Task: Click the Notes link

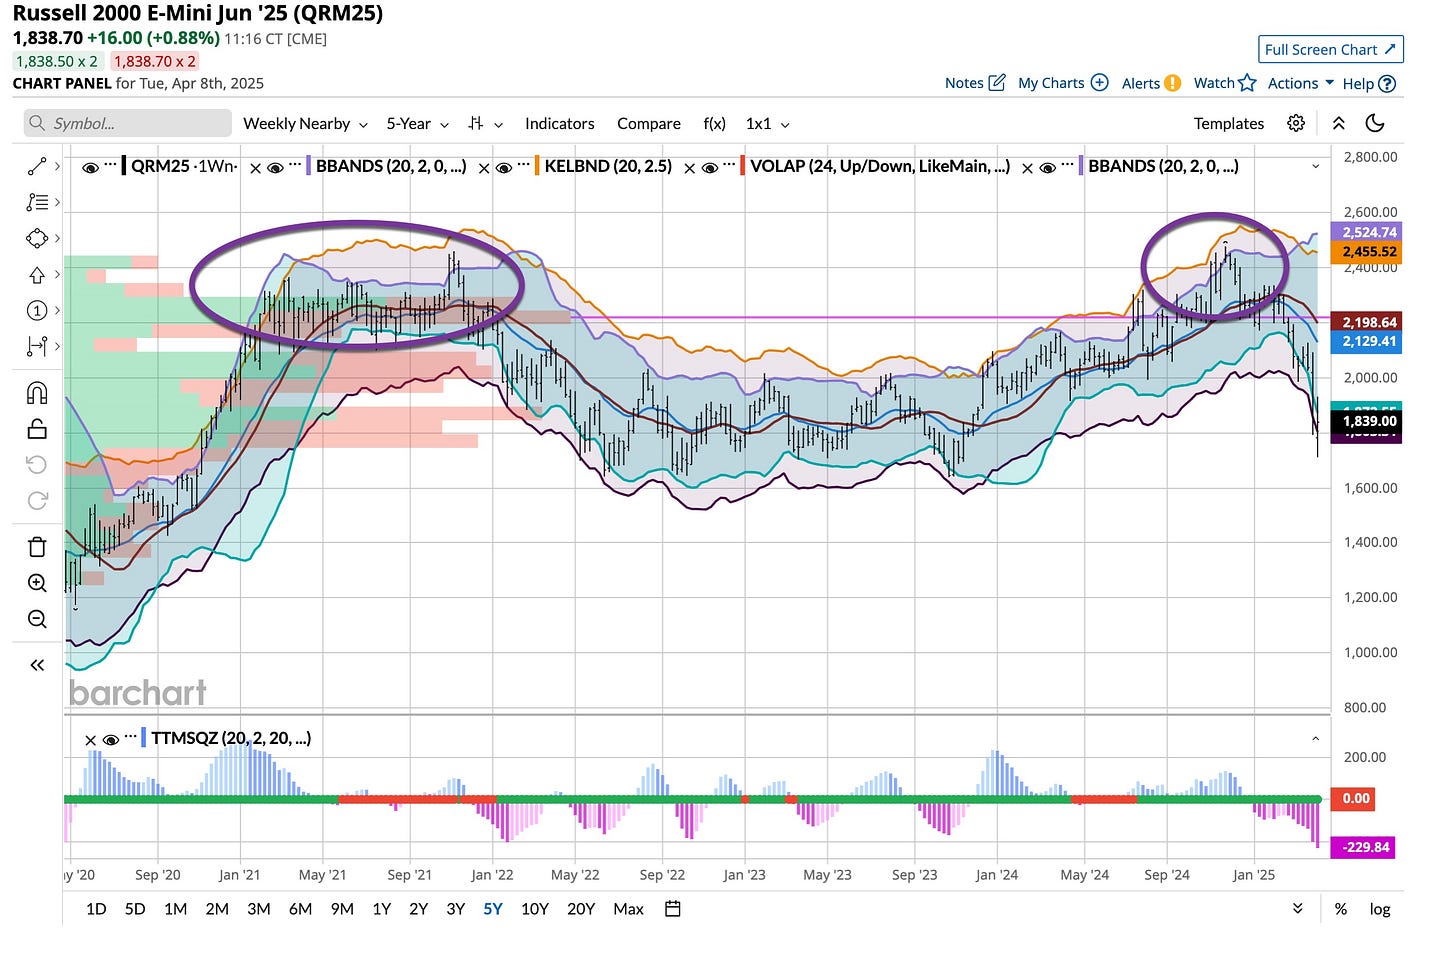Action: [x=964, y=83]
